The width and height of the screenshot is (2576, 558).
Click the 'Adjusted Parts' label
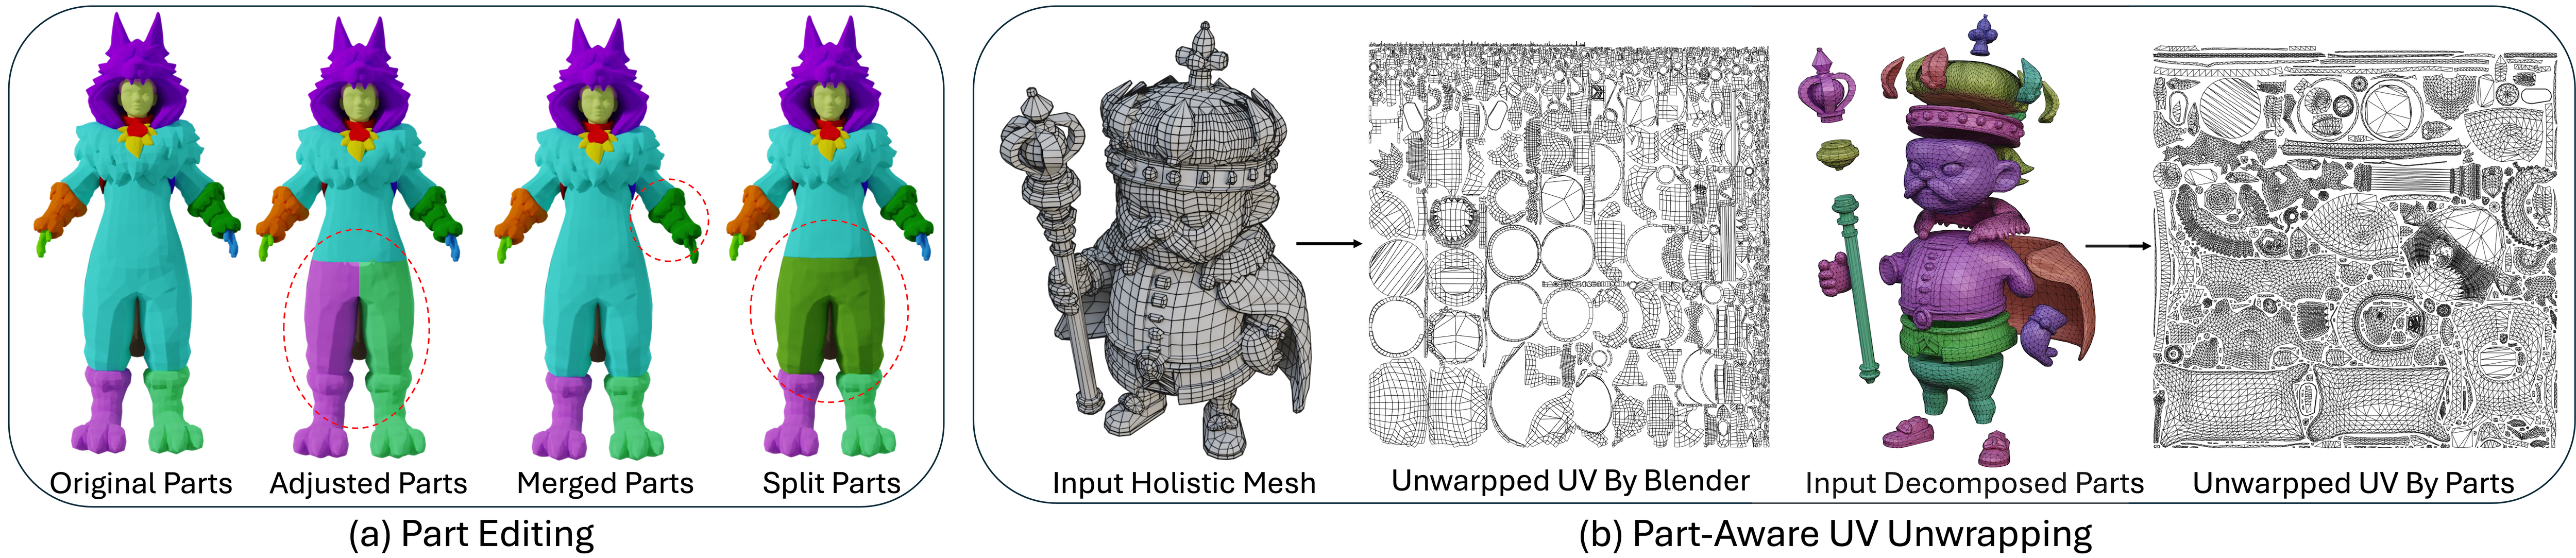(x=368, y=484)
